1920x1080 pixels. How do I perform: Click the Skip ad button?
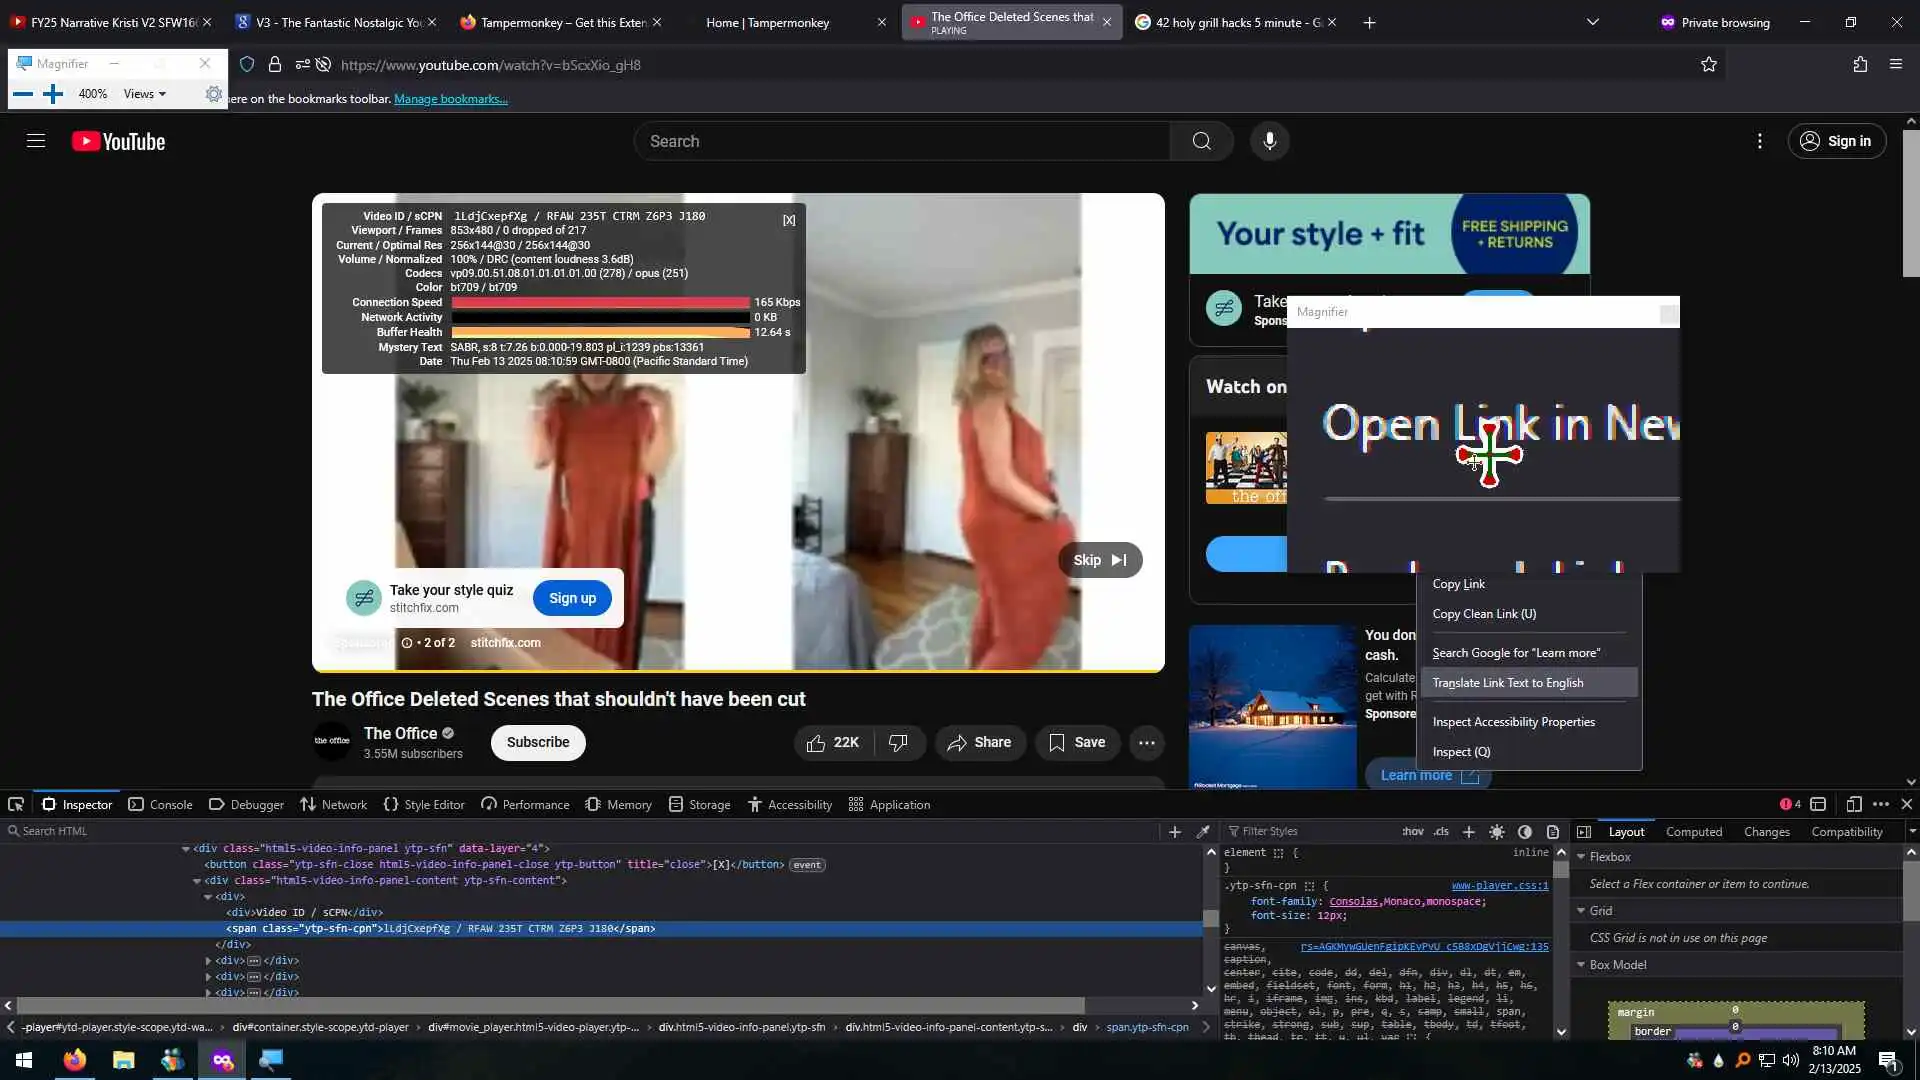pos(1099,560)
